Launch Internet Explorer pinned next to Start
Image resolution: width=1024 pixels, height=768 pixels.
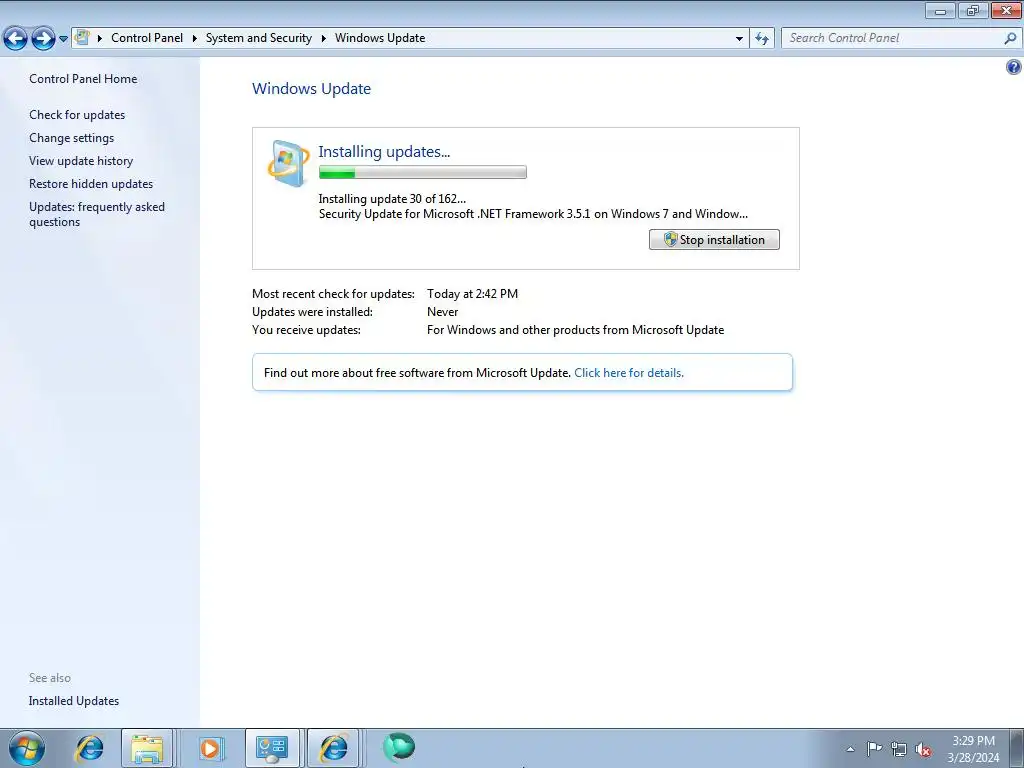pyautogui.click(x=89, y=748)
